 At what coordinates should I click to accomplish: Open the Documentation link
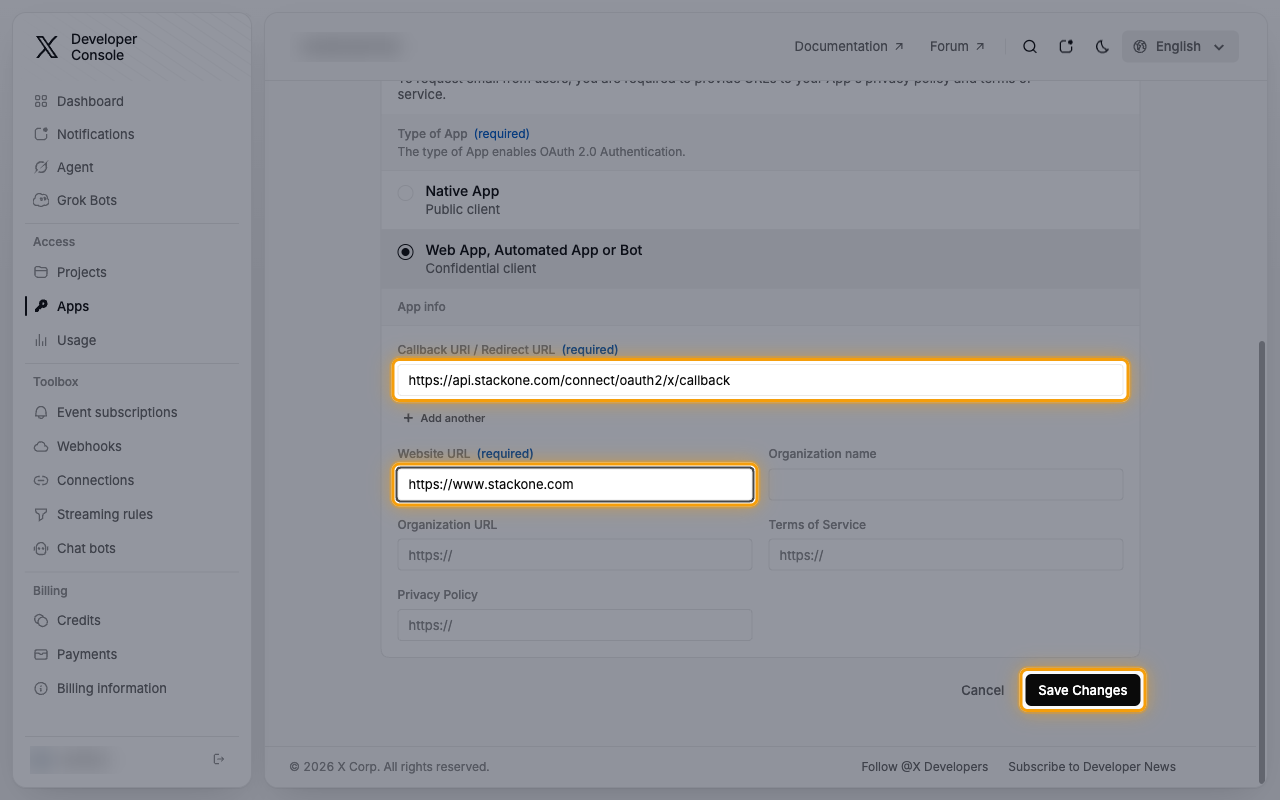[849, 46]
